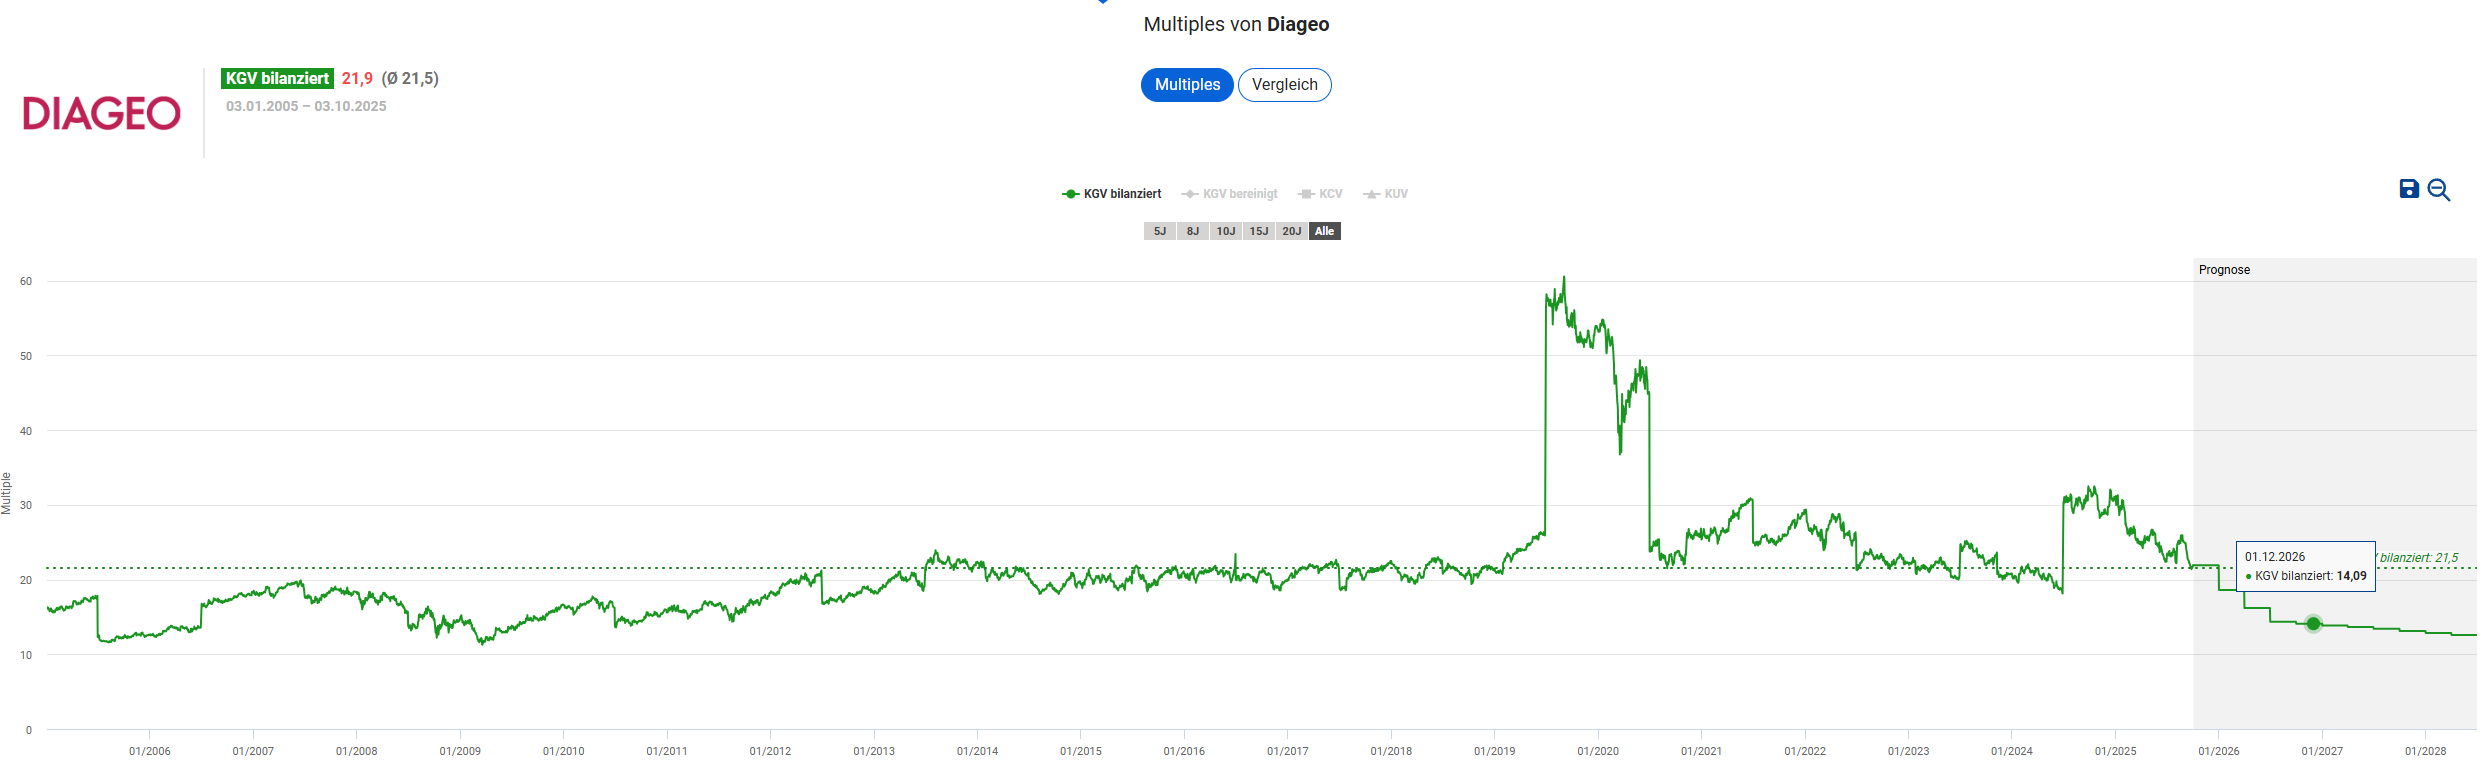
Task: Click the Multiples von Diageo heading
Action: coord(1236,24)
